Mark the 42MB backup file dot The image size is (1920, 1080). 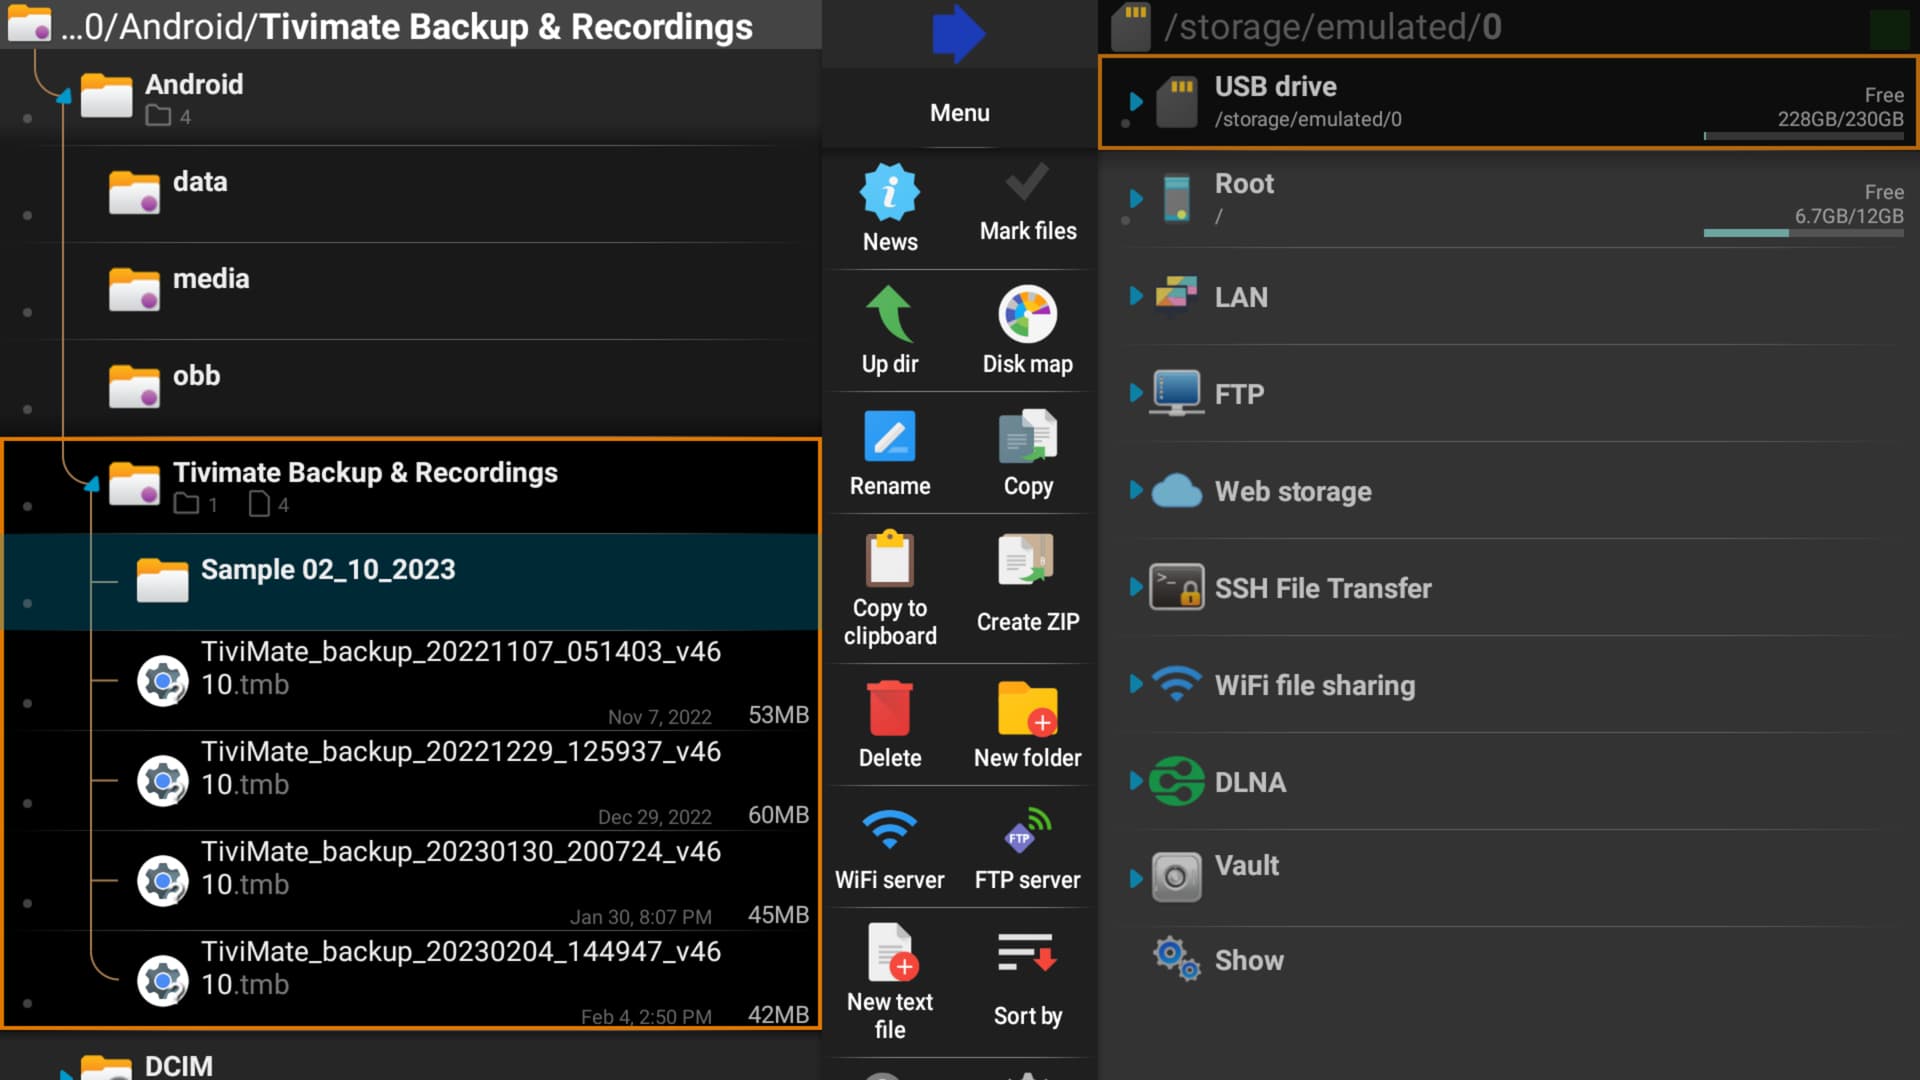pyautogui.click(x=27, y=1003)
